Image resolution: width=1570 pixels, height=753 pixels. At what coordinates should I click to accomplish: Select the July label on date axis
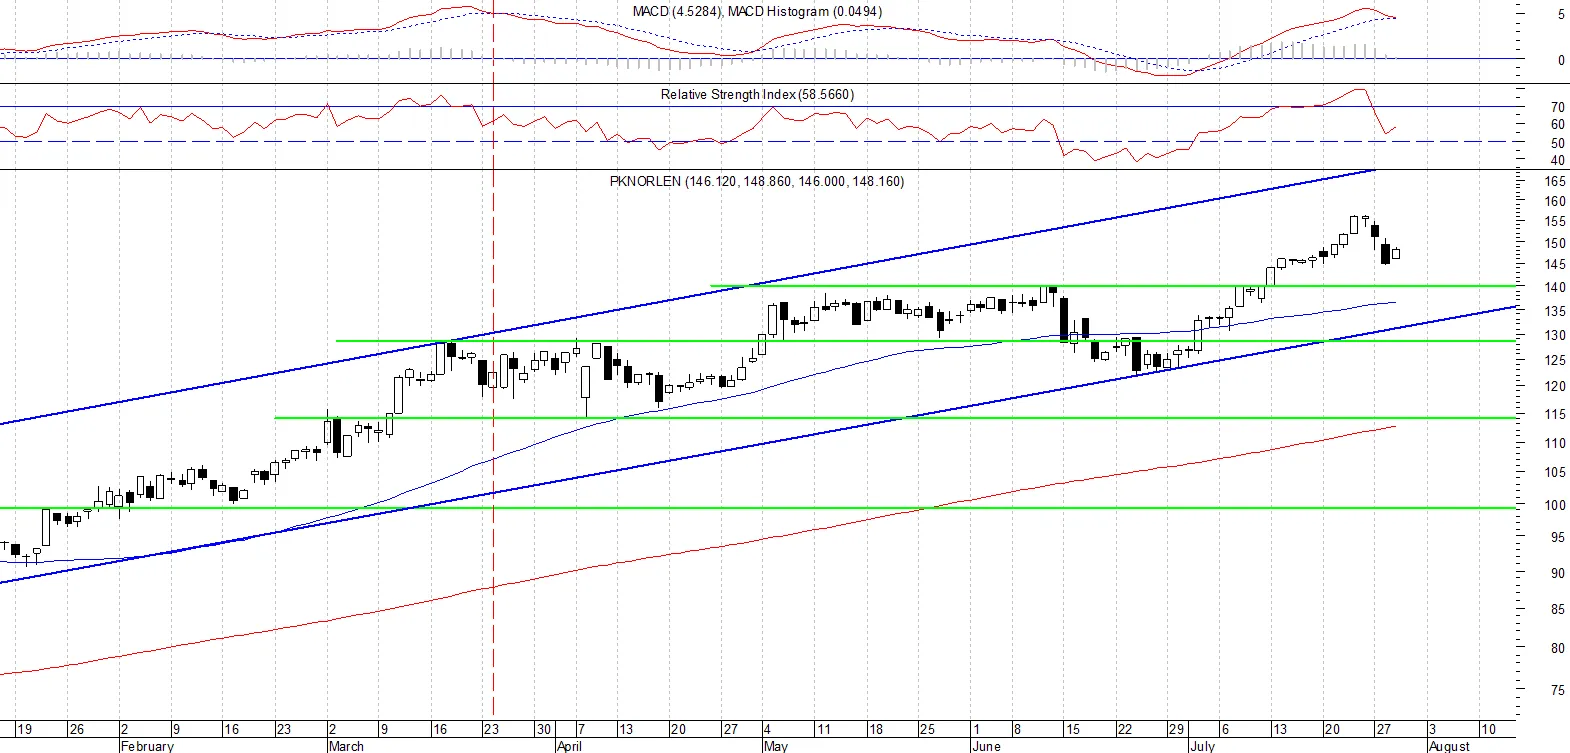(x=1202, y=746)
